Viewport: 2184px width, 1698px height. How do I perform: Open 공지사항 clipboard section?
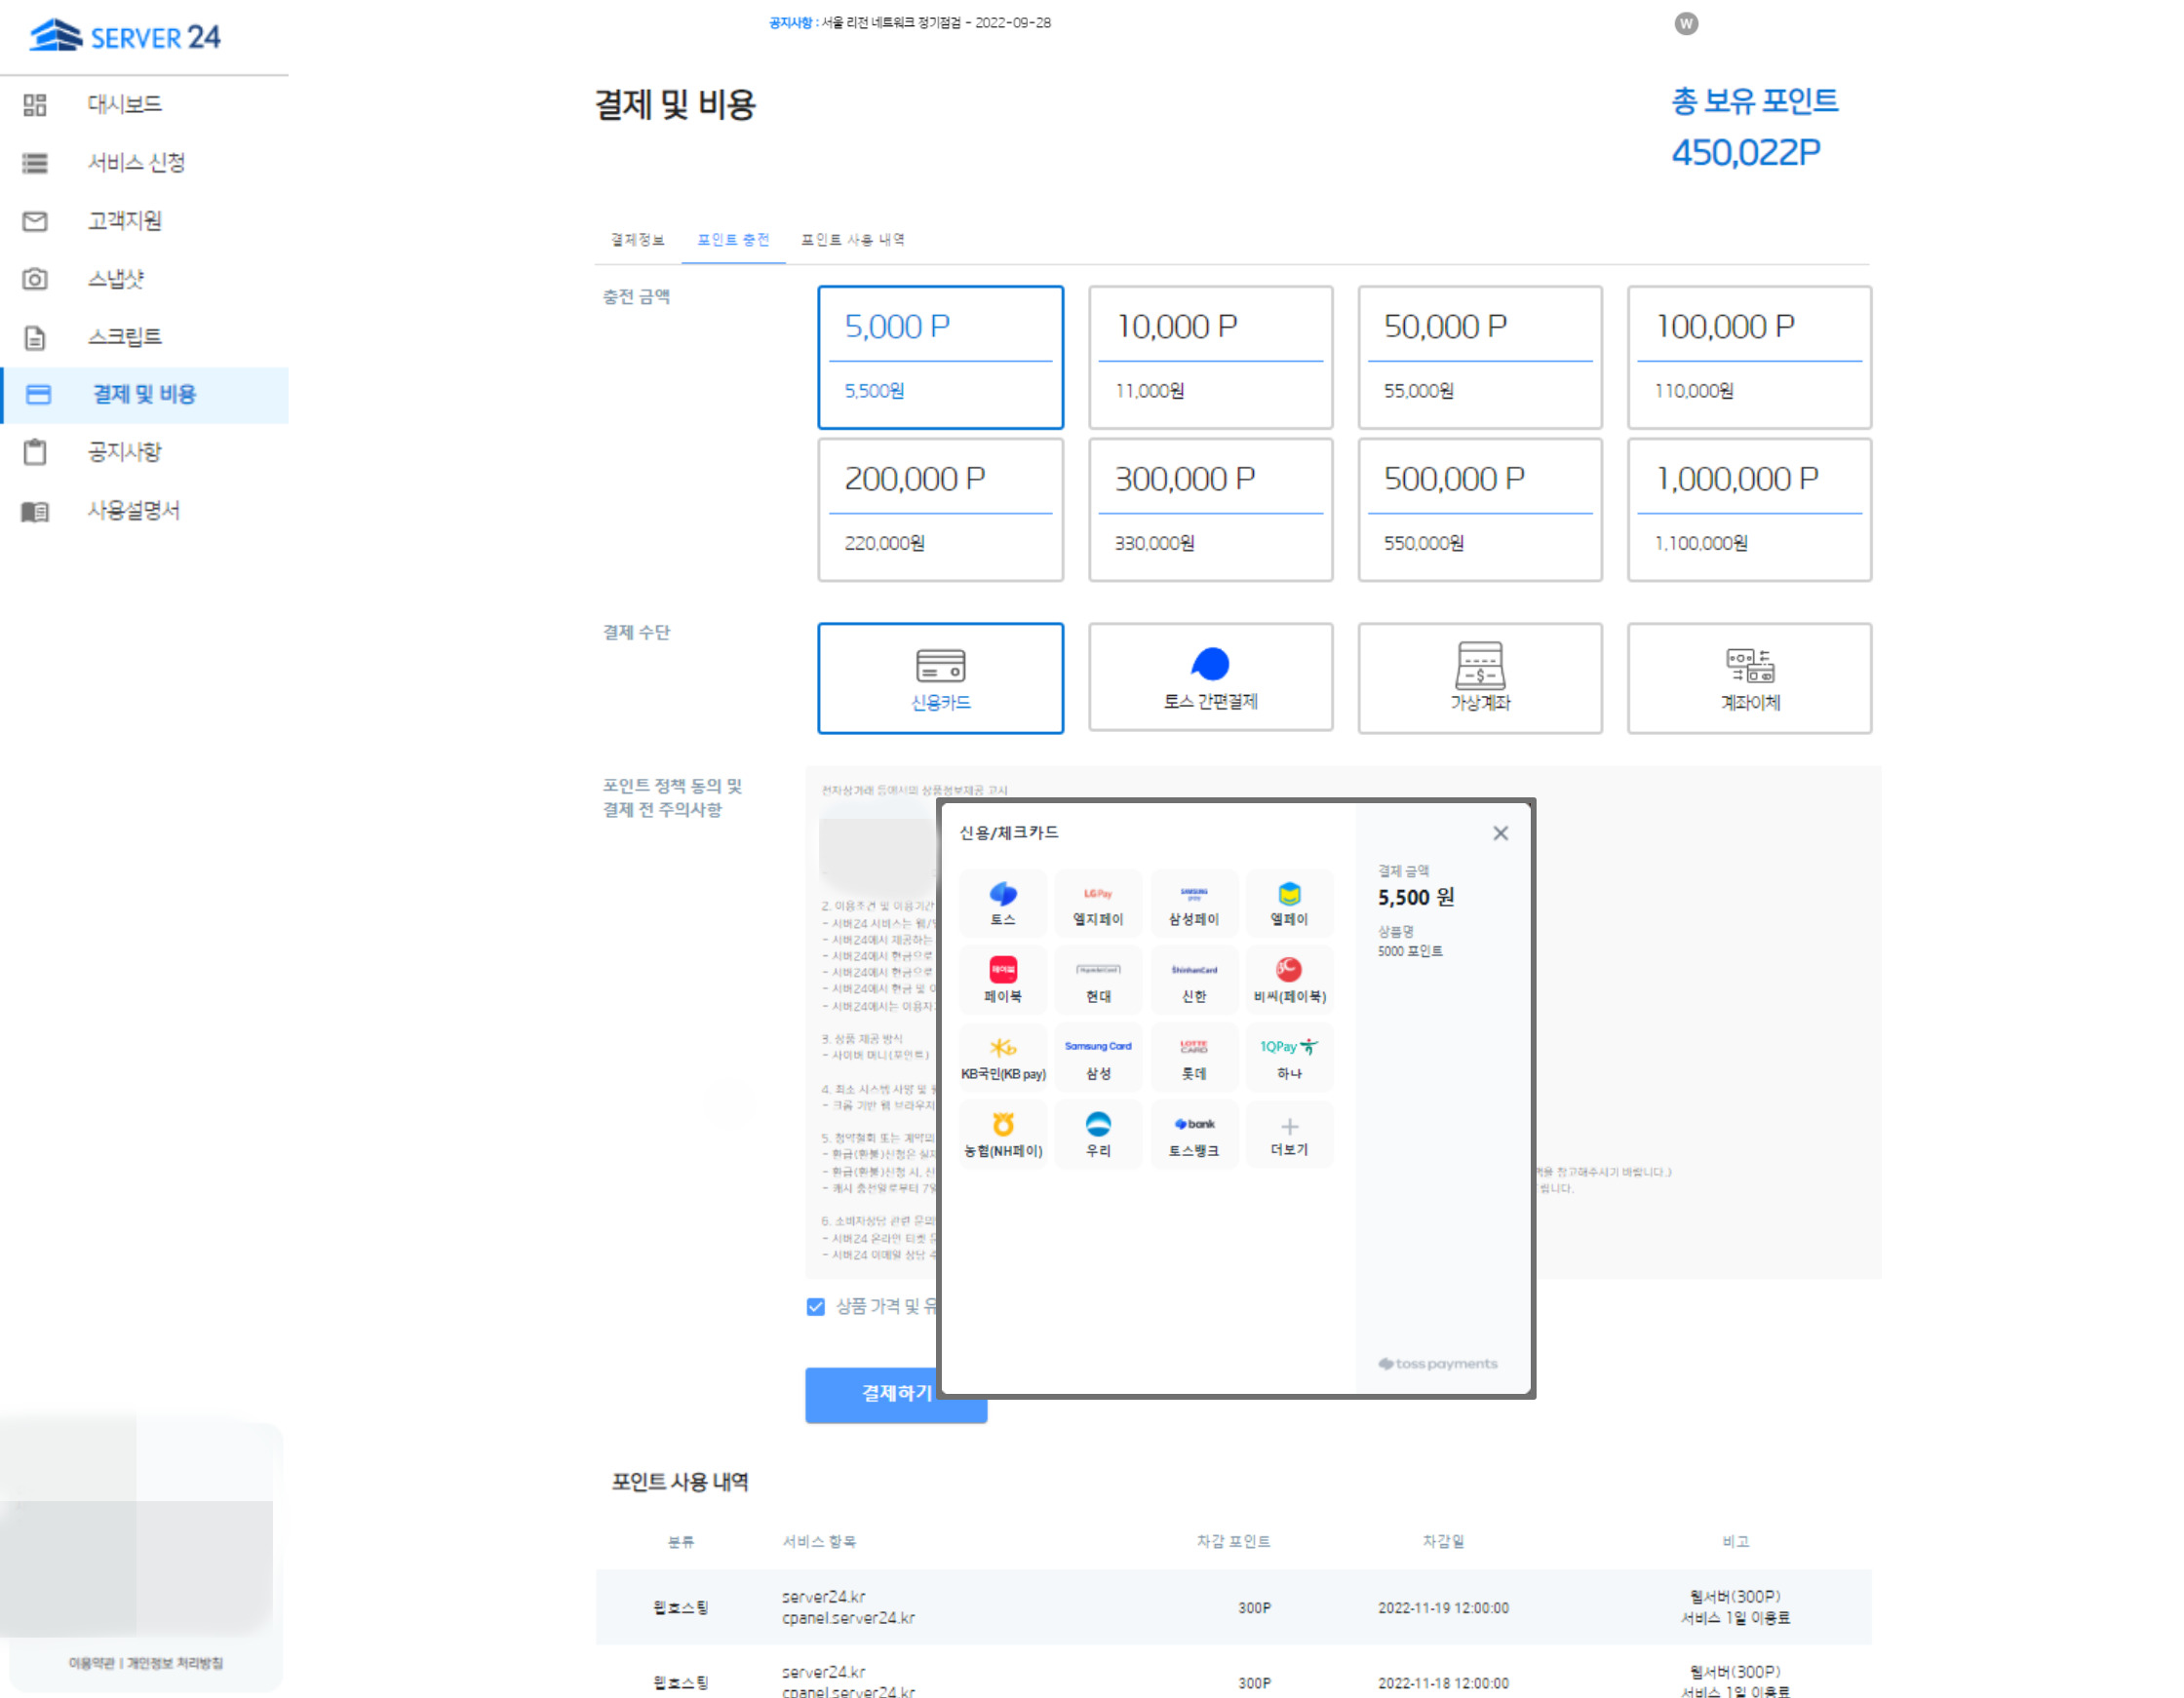pos(124,452)
